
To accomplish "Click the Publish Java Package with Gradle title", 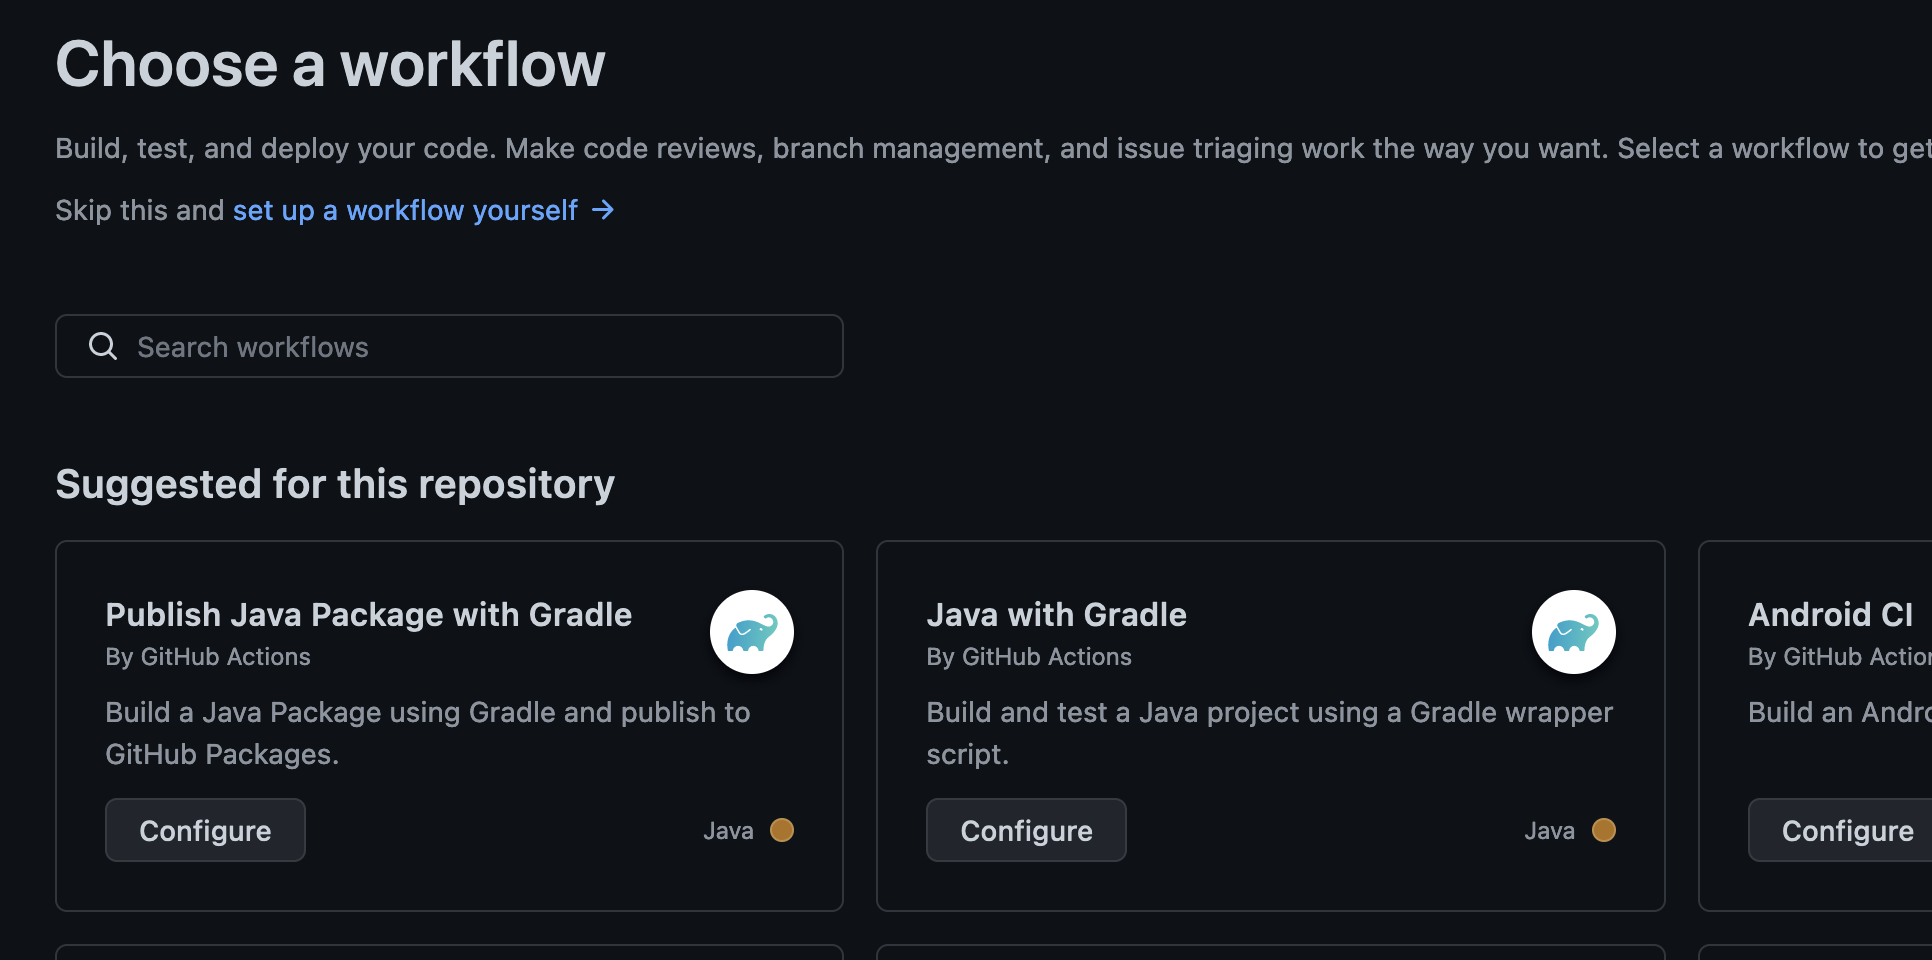I will click(369, 614).
